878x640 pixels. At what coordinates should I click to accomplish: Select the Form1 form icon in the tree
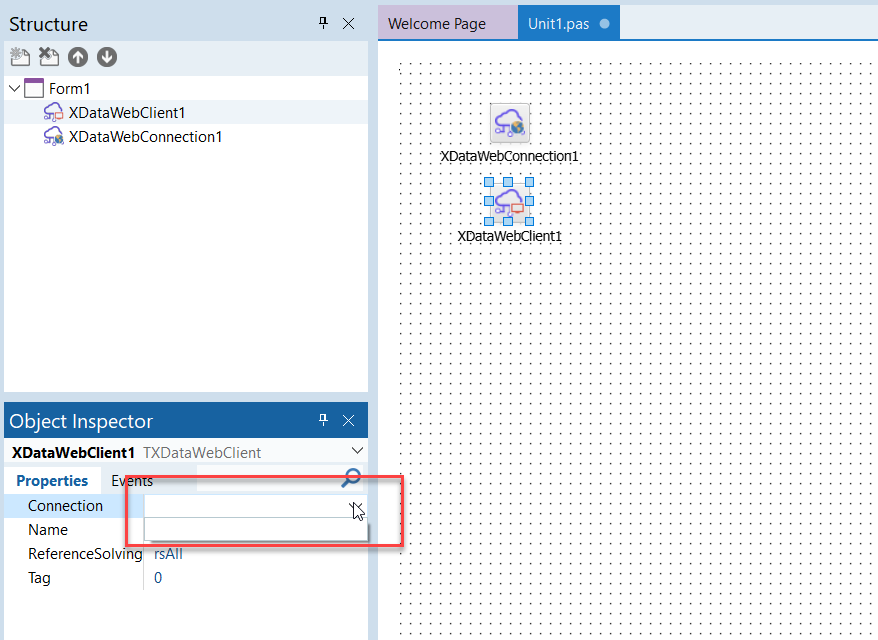point(34,88)
